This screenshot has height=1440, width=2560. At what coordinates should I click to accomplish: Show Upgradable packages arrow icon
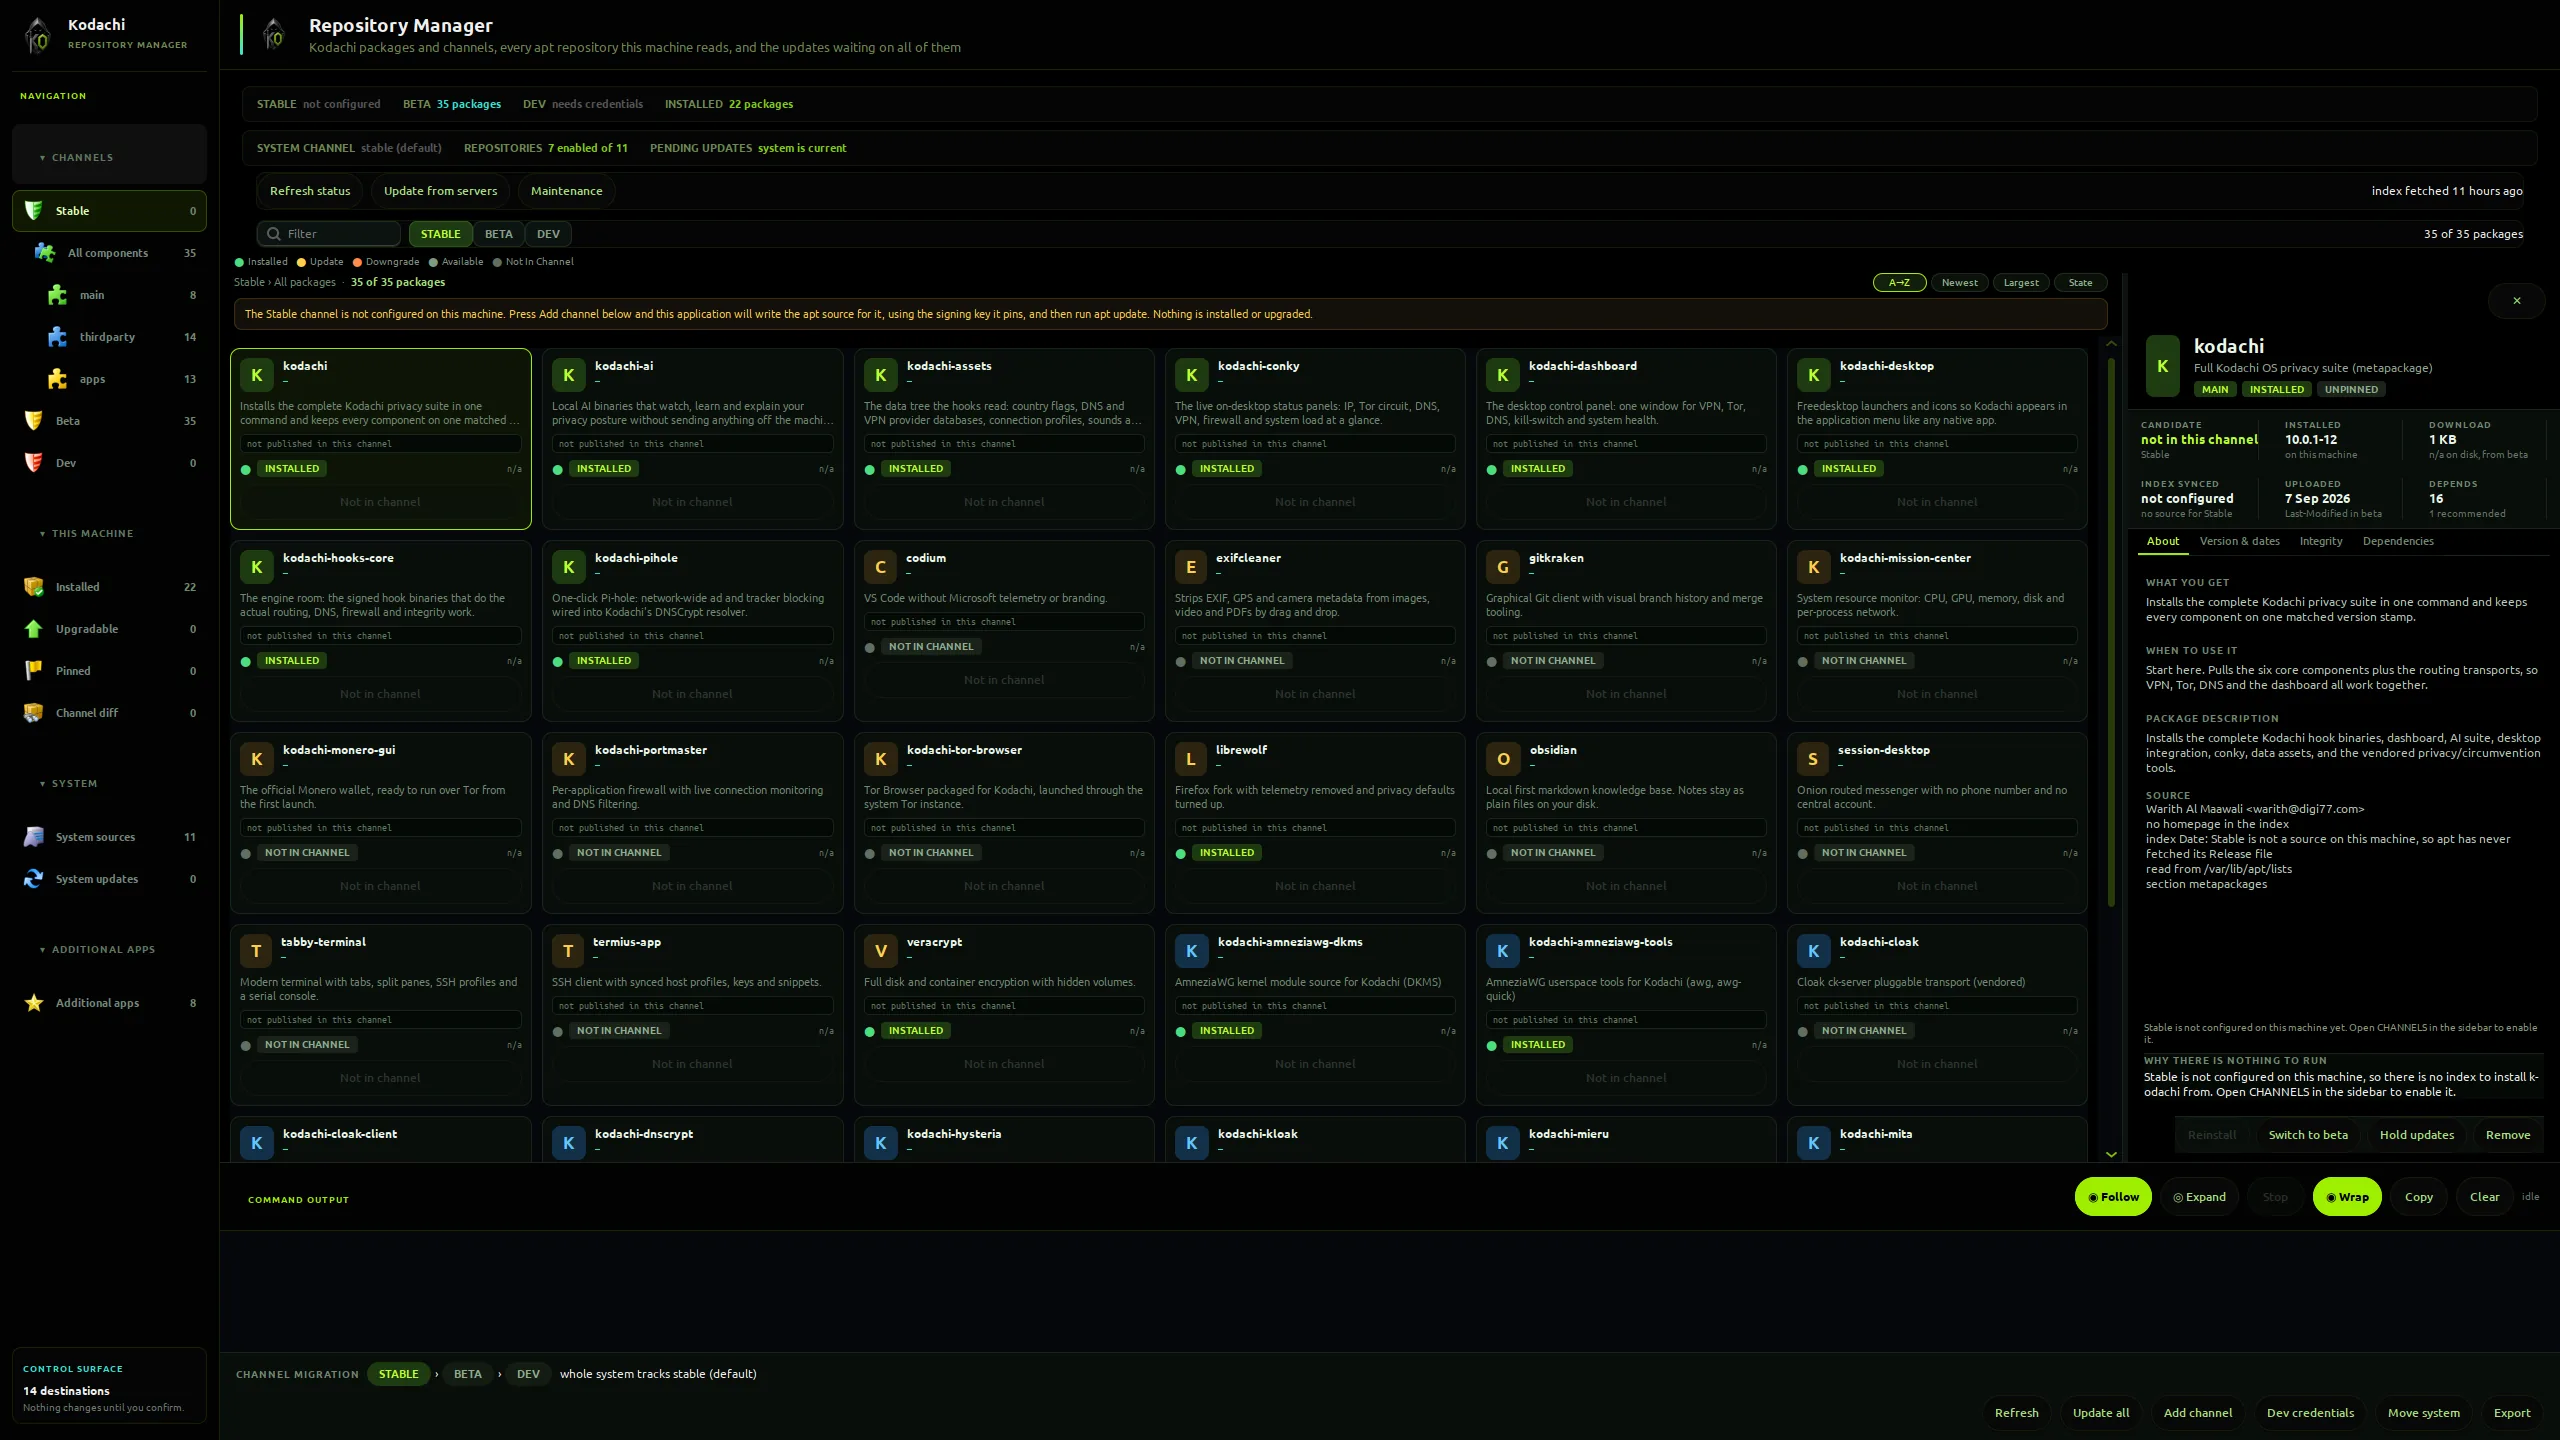[x=33, y=629]
